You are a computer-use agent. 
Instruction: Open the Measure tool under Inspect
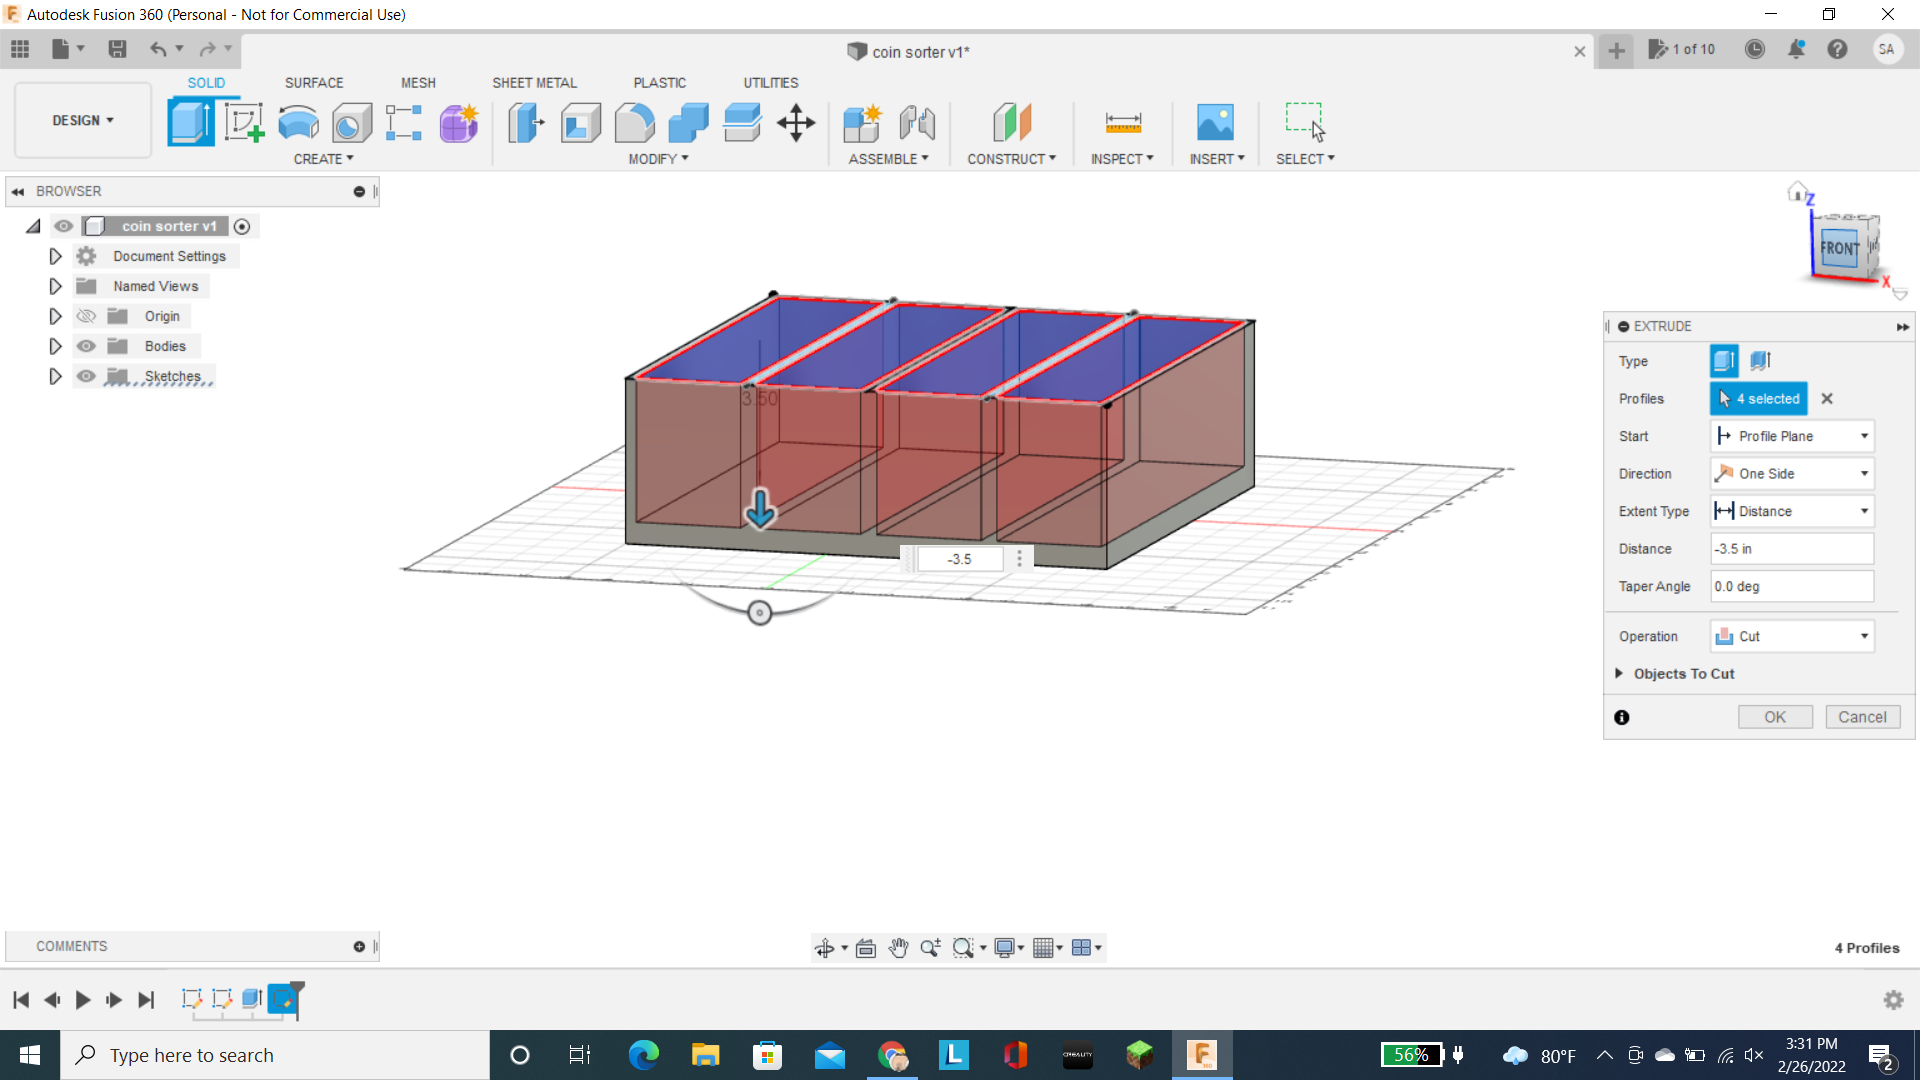(1122, 122)
